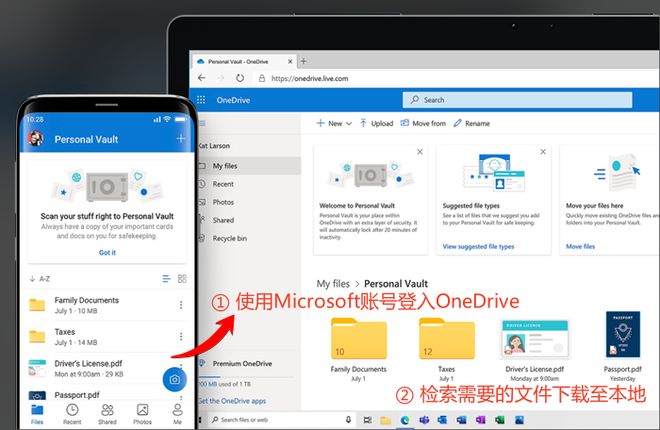Select the Me tab on phone
Image resolution: width=660 pixels, height=430 pixels.
pos(178,414)
